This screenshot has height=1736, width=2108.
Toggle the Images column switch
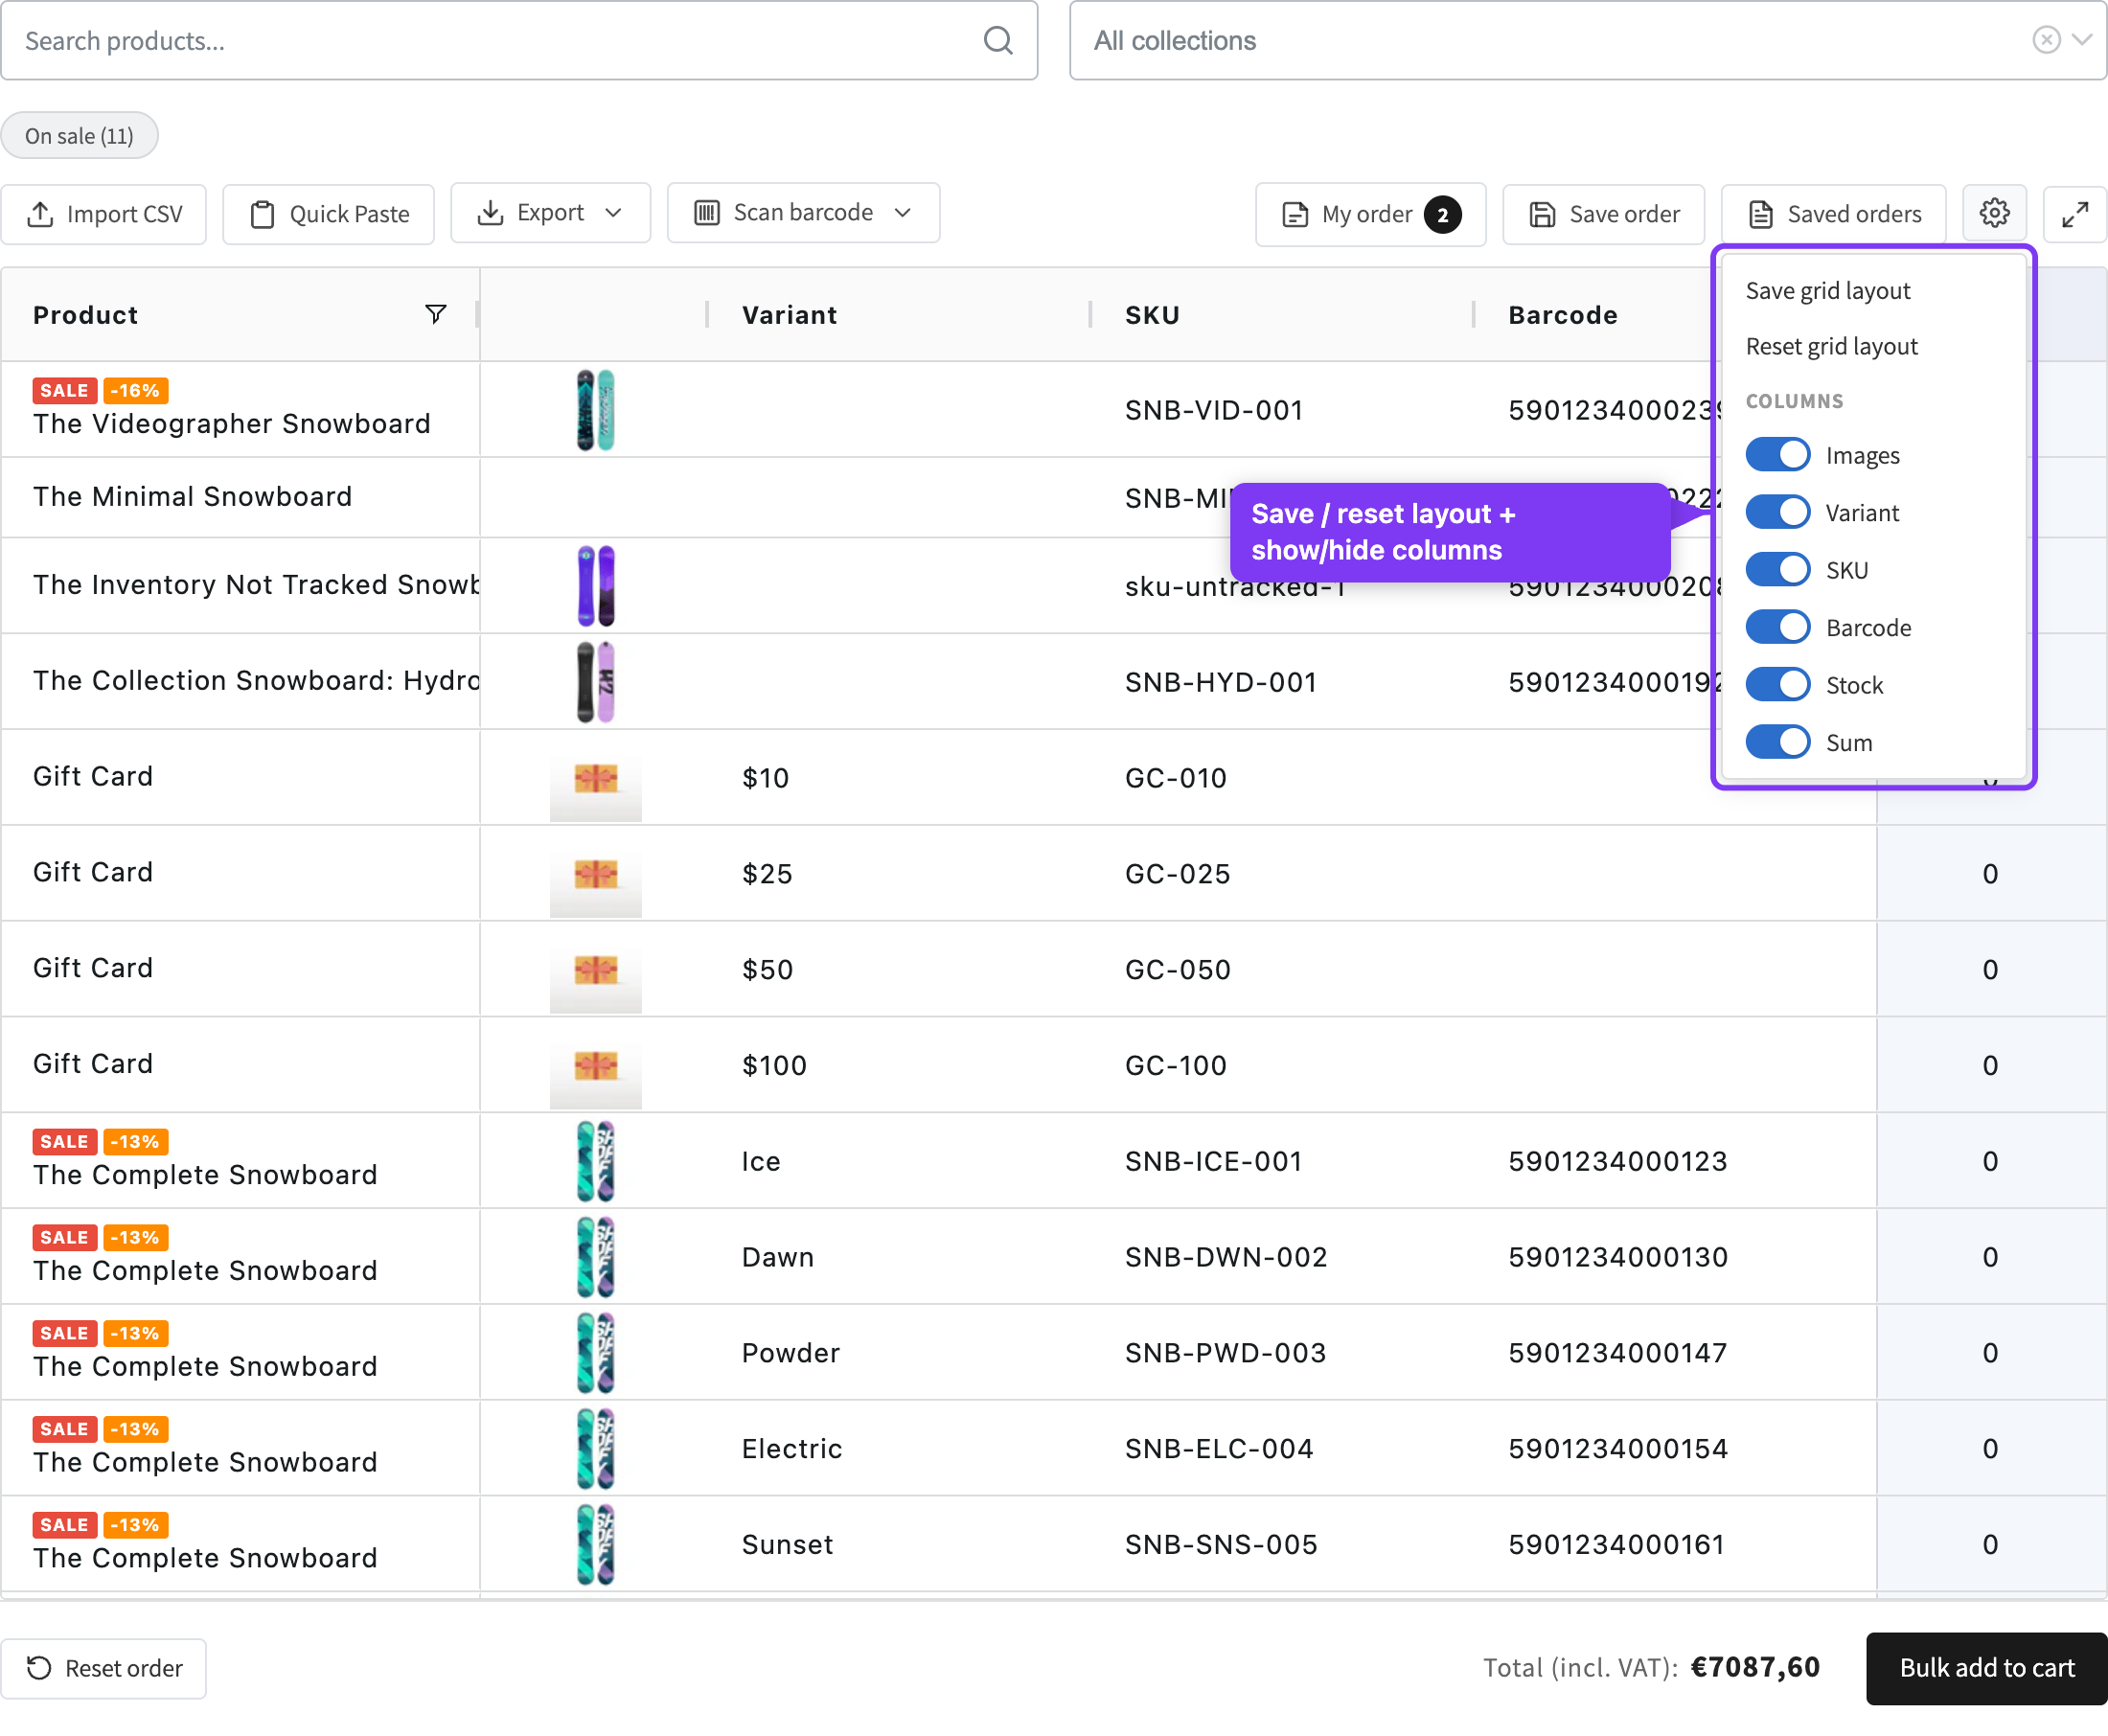coord(1777,455)
